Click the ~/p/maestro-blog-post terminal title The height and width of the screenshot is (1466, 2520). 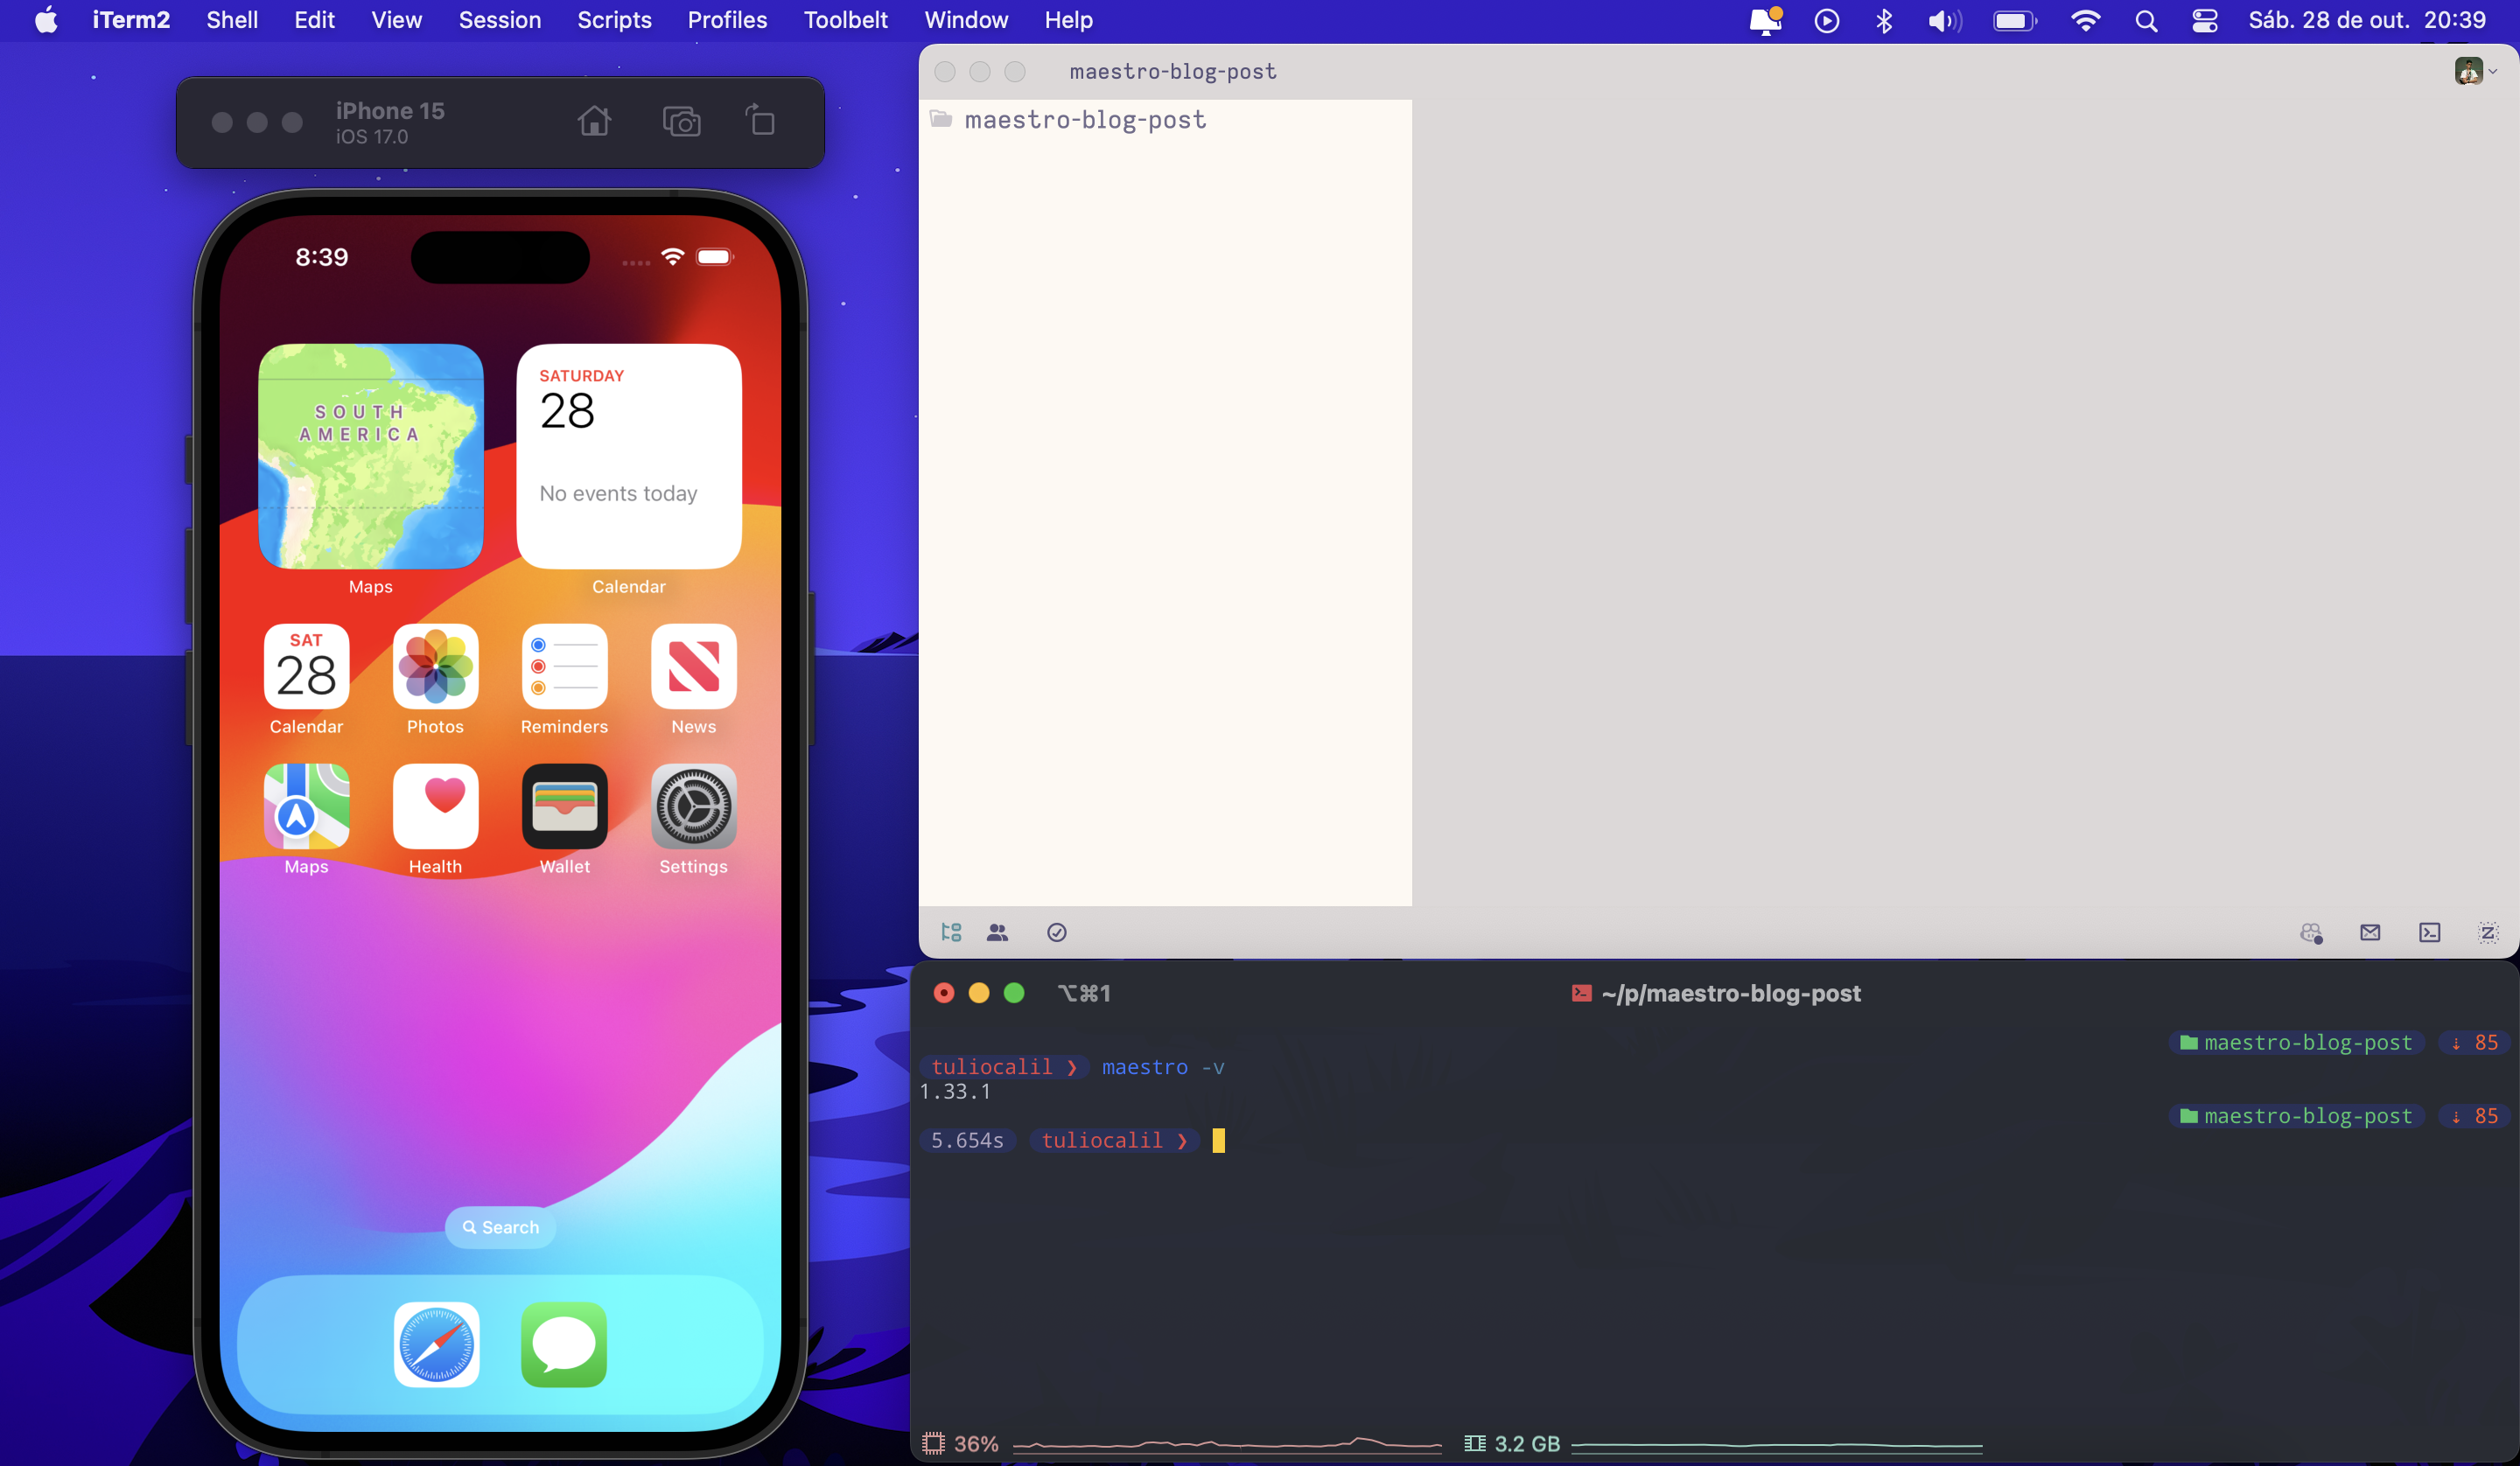(x=1730, y=993)
